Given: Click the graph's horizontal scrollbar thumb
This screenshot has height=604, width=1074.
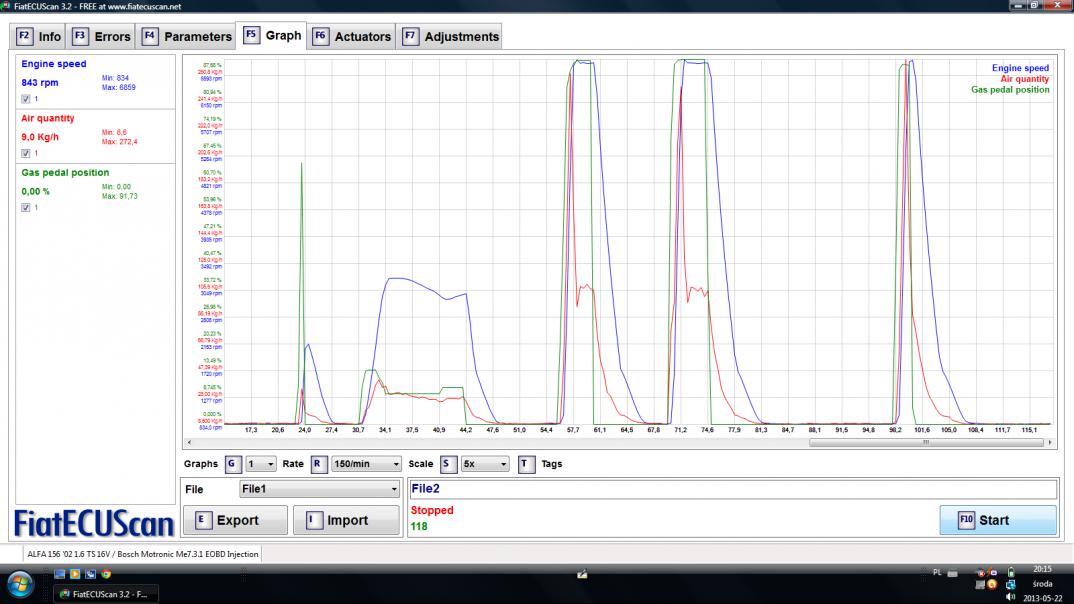Looking at the screenshot, I should (x=928, y=441).
